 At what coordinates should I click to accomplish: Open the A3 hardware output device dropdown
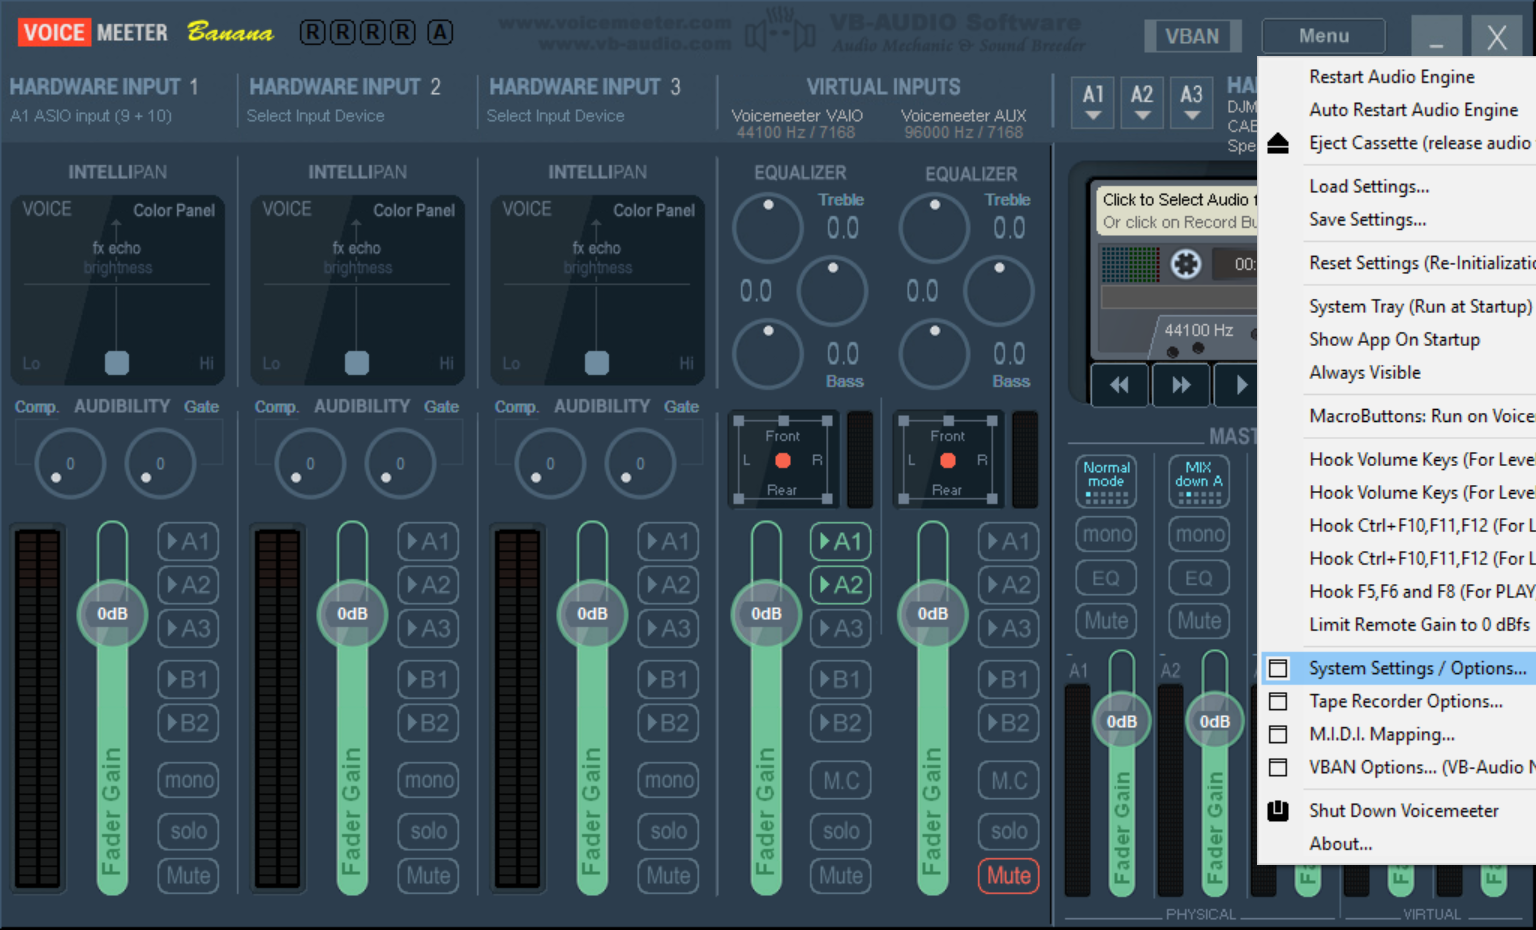(x=1191, y=101)
